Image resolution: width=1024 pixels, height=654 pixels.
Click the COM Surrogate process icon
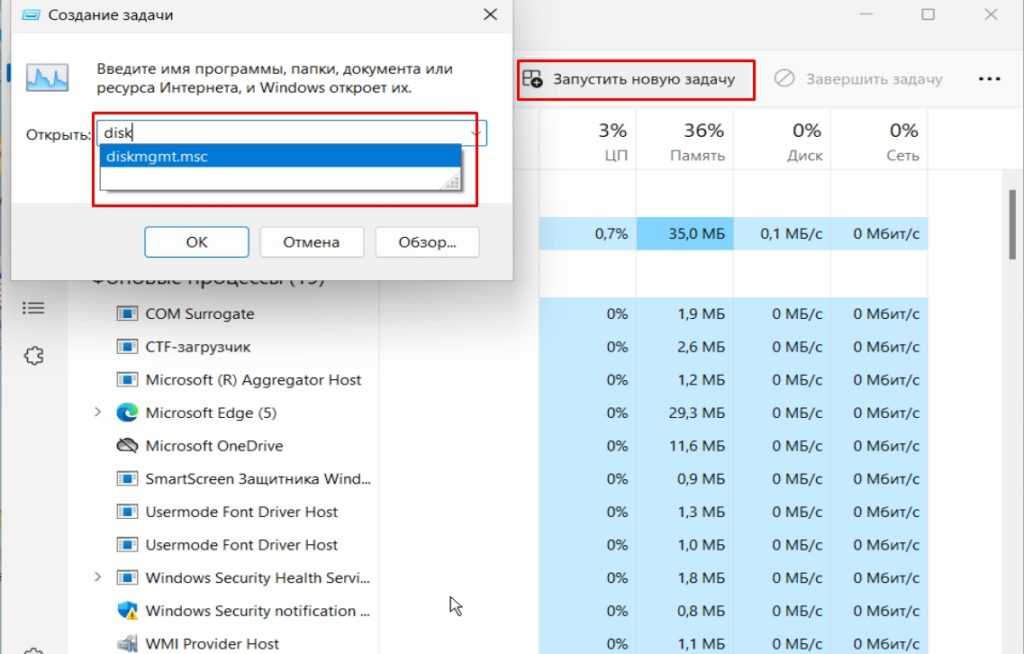[127, 314]
